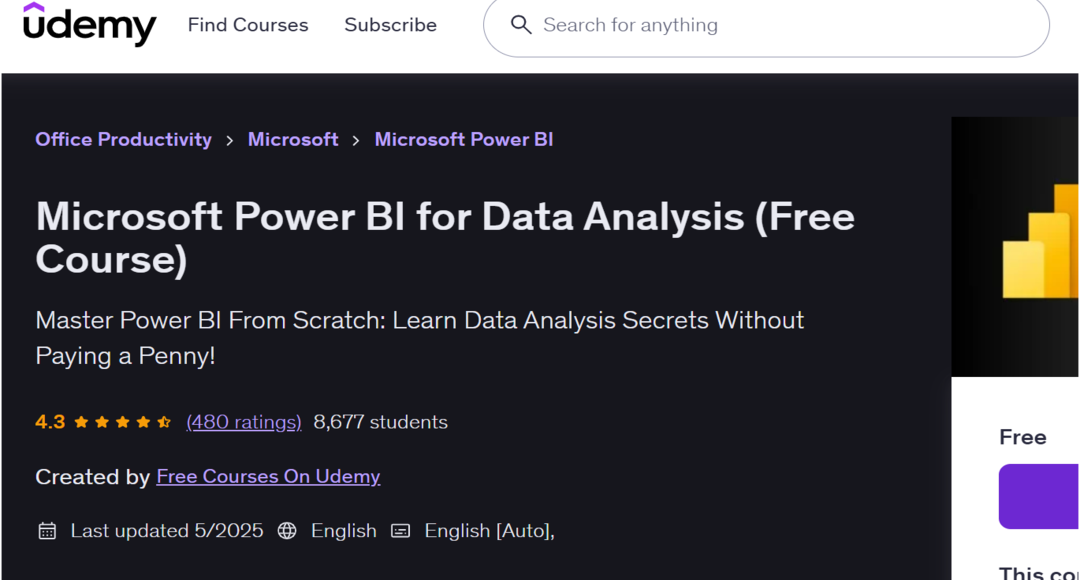Open the (480 ratings) link
This screenshot has height=580, width=1080.
click(243, 422)
